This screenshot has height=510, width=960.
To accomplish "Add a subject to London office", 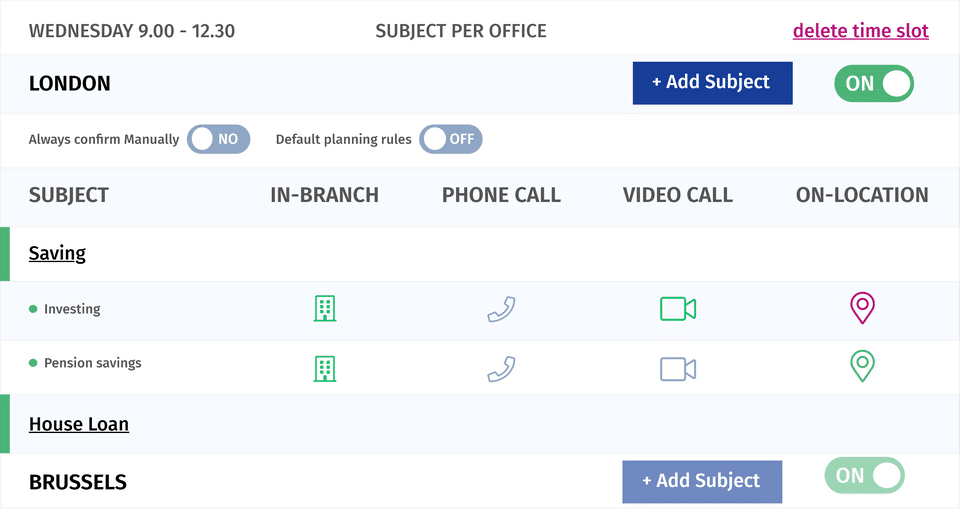I will point(712,83).
